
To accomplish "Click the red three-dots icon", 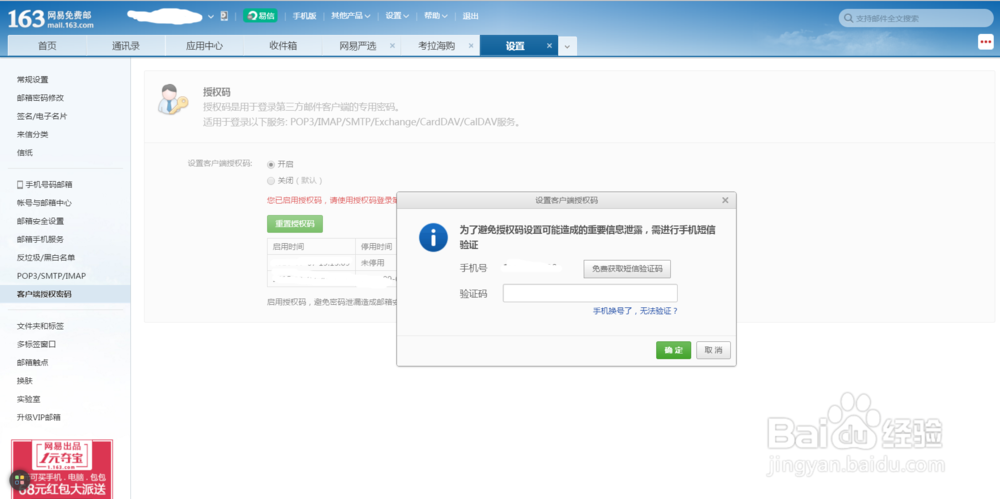I will coord(985,41).
